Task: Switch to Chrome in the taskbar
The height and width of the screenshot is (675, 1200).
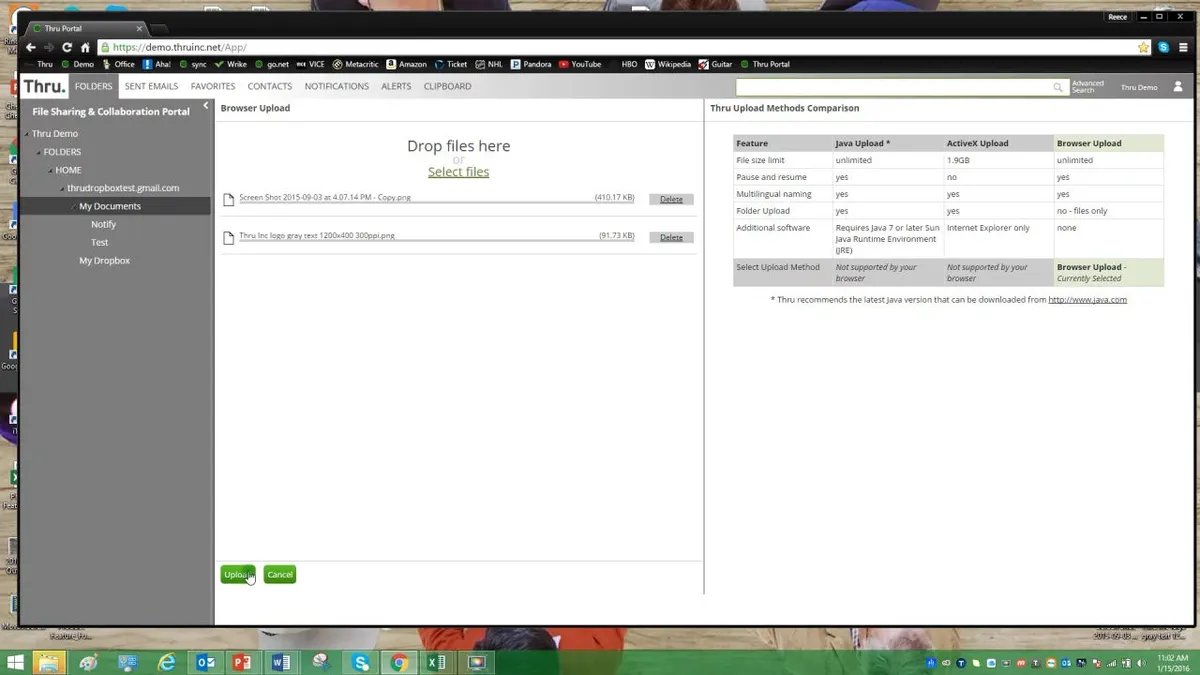Action: pos(399,662)
